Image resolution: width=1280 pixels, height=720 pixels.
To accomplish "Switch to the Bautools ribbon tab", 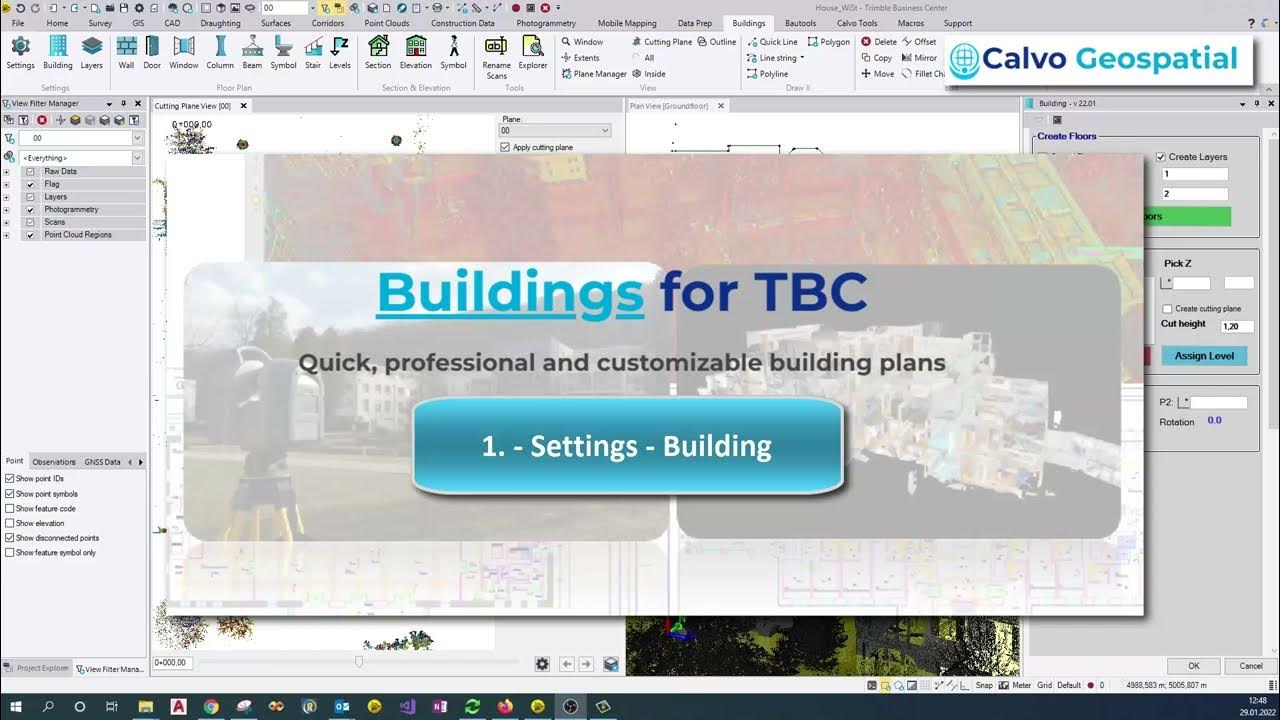I will (800, 23).
